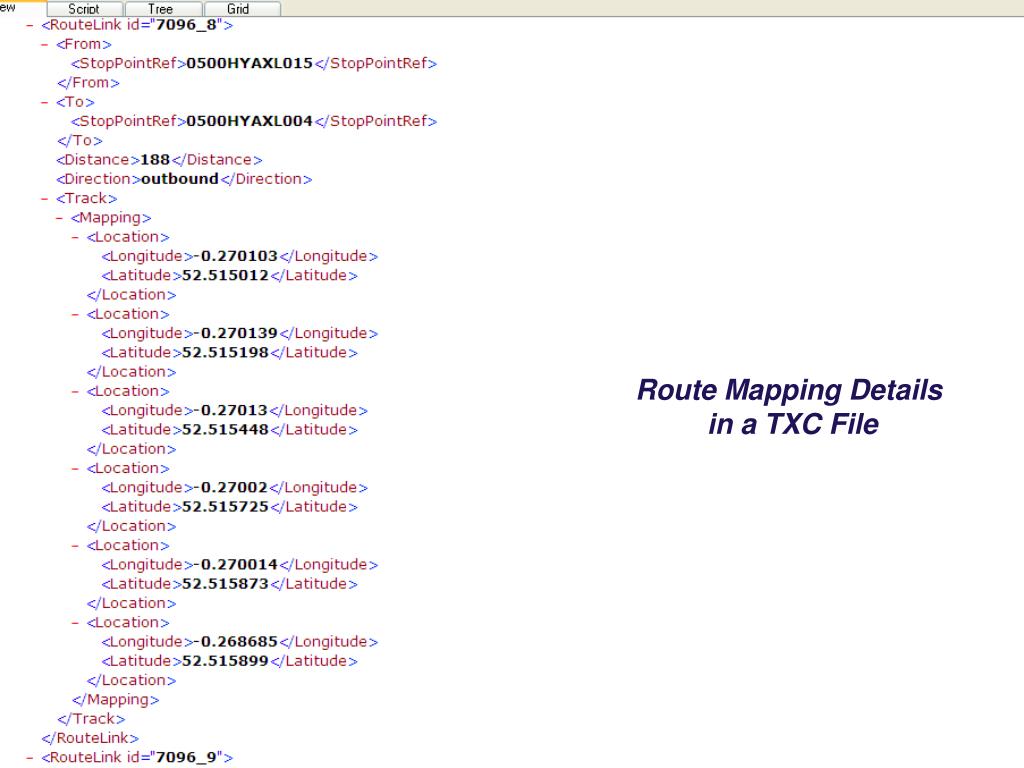Collapse the Location with longitude -0.270014
The height and width of the screenshot is (768, 1024).
(75, 545)
